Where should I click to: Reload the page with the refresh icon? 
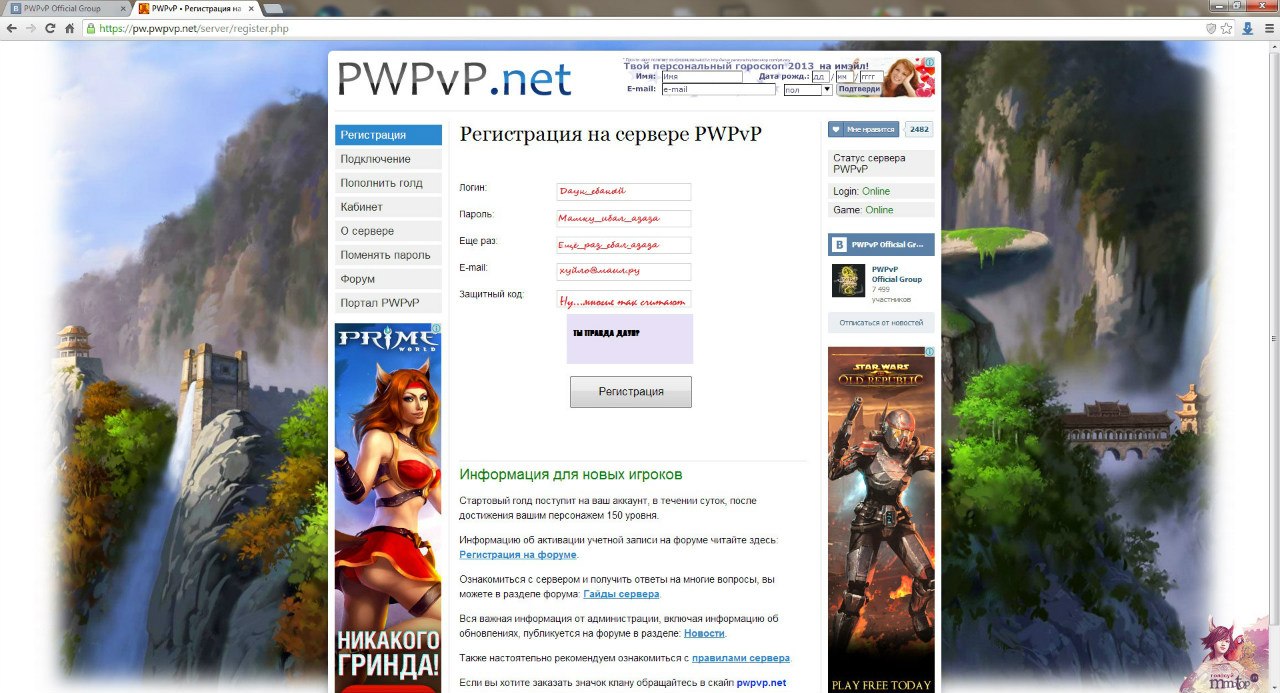coord(50,28)
